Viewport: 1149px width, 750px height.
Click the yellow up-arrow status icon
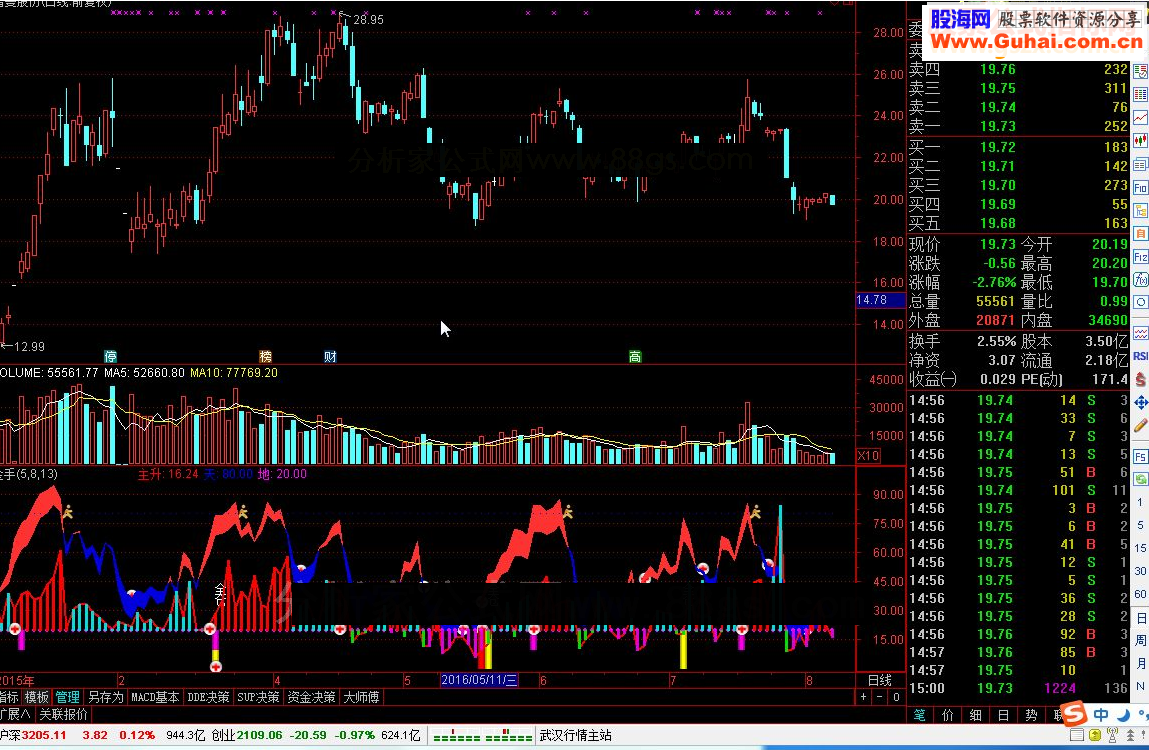(x=1095, y=735)
